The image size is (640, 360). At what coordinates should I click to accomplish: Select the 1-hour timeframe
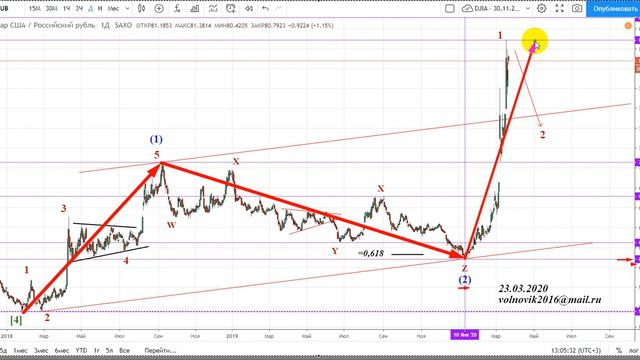67,9
